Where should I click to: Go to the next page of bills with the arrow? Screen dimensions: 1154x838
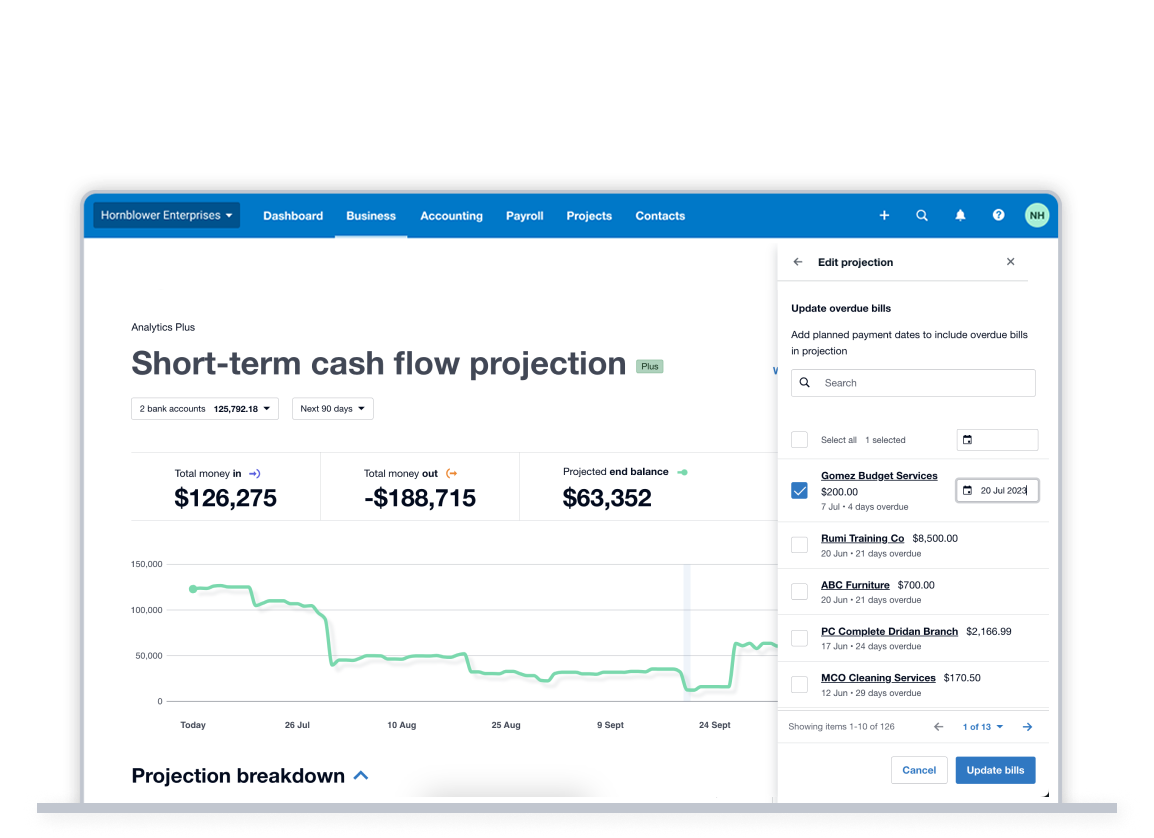coord(1027,726)
